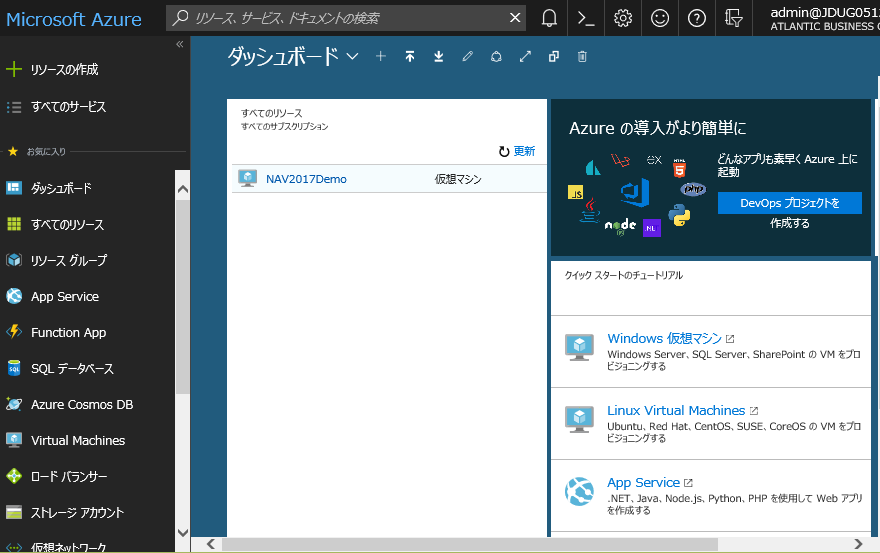This screenshot has width=880, height=553.
Task: Click ストレージ アカウント icon
Action: click(14, 512)
